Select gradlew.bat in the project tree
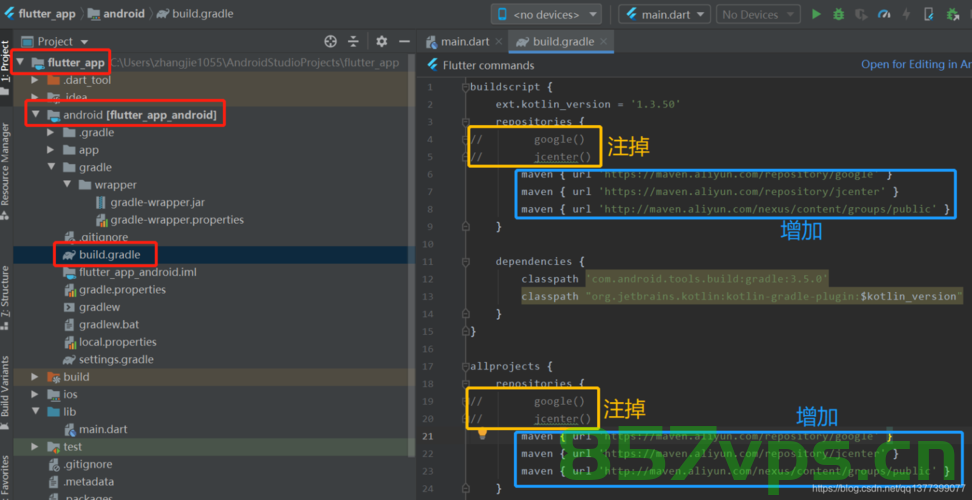Viewport: 972px width, 500px height. coord(108,325)
